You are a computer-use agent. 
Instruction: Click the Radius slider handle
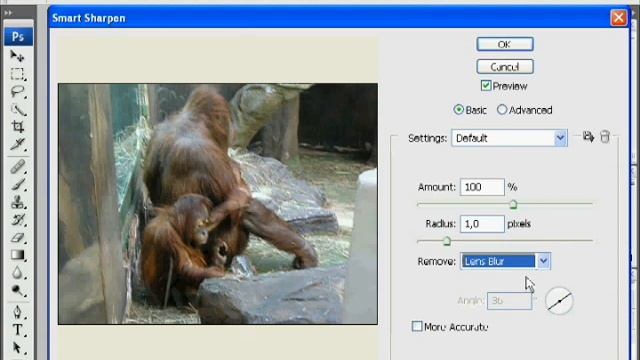coord(447,241)
